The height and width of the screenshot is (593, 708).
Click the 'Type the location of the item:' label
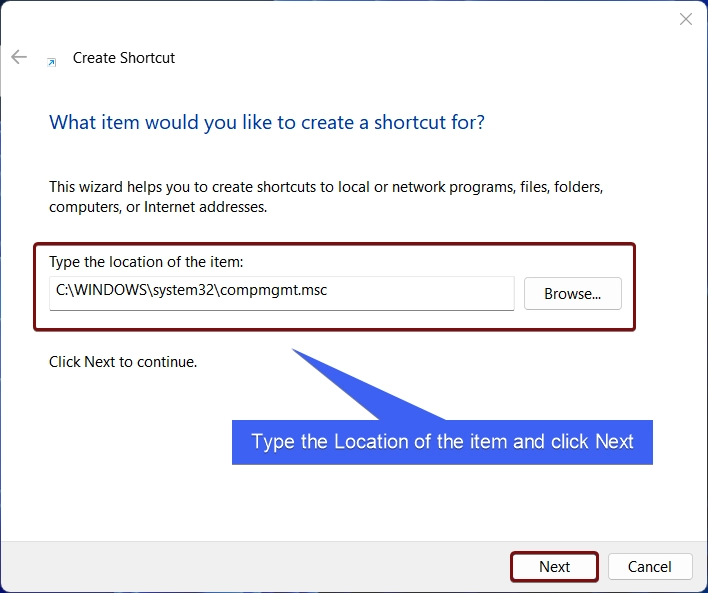[x=146, y=262]
